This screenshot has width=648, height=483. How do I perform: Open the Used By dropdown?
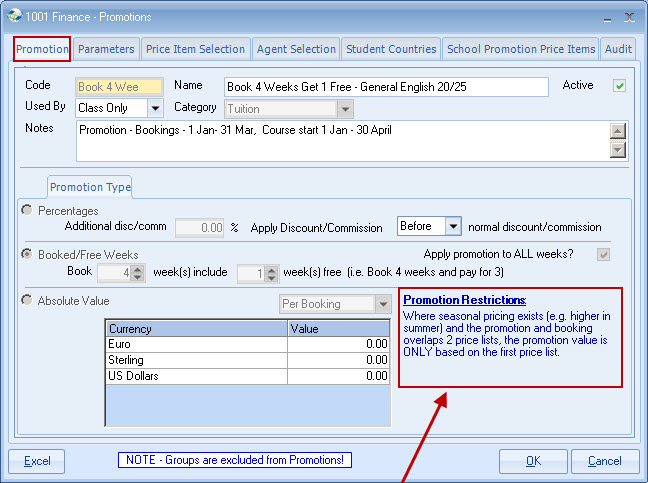(x=155, y=108)
